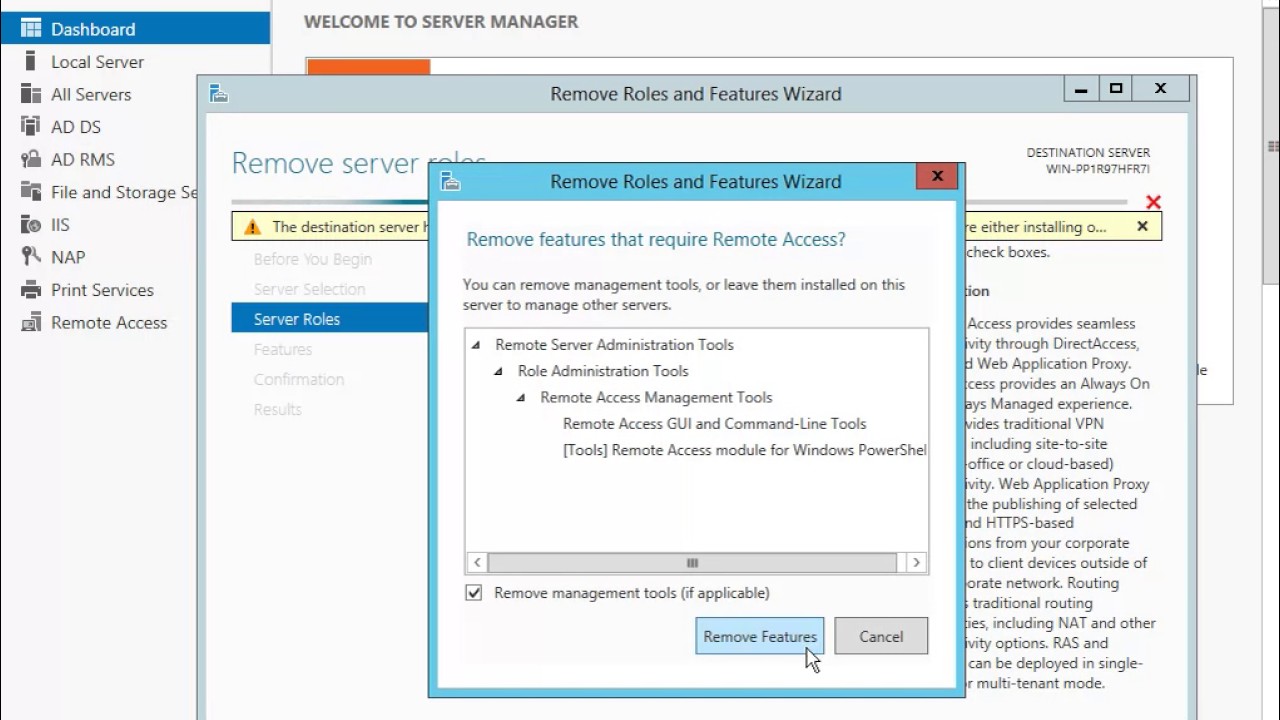Collapse Remote Access Management Tools node
The image size is (1280, 720).
pyautogui.click(x=521, y=397)
